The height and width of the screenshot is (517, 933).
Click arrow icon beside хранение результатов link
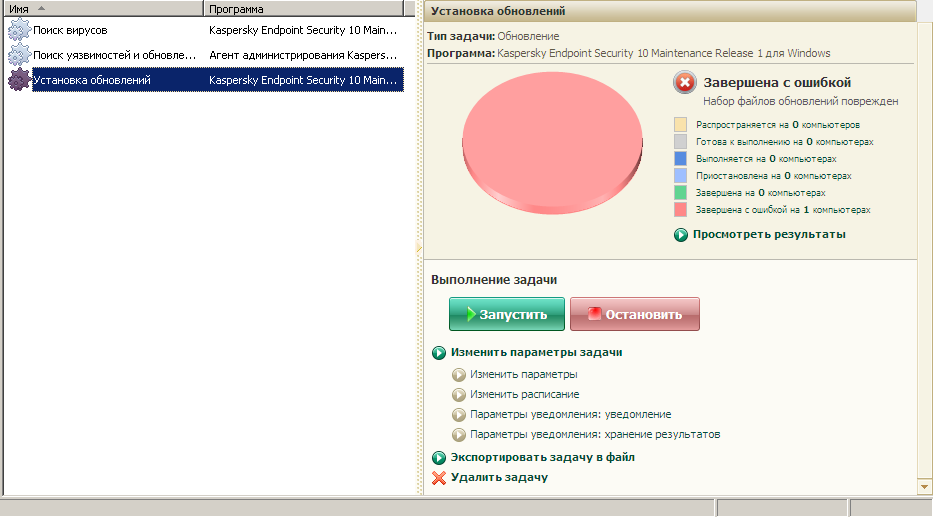(458, 435)
